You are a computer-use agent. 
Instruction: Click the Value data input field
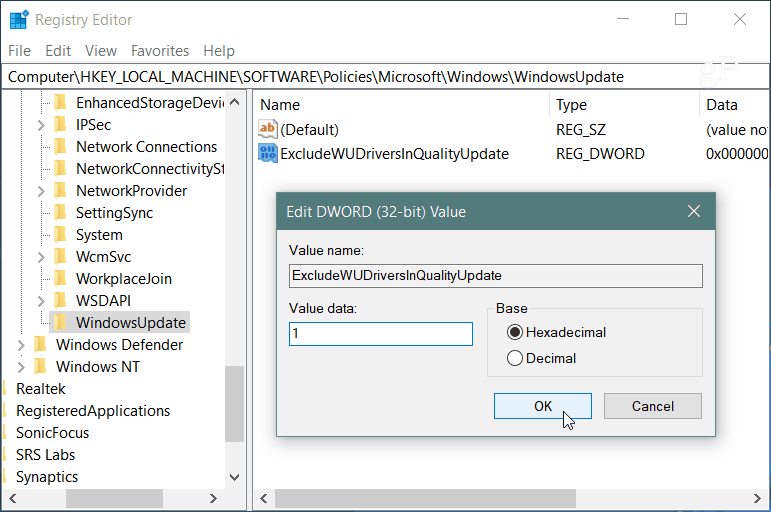click(x=381, y=334)
